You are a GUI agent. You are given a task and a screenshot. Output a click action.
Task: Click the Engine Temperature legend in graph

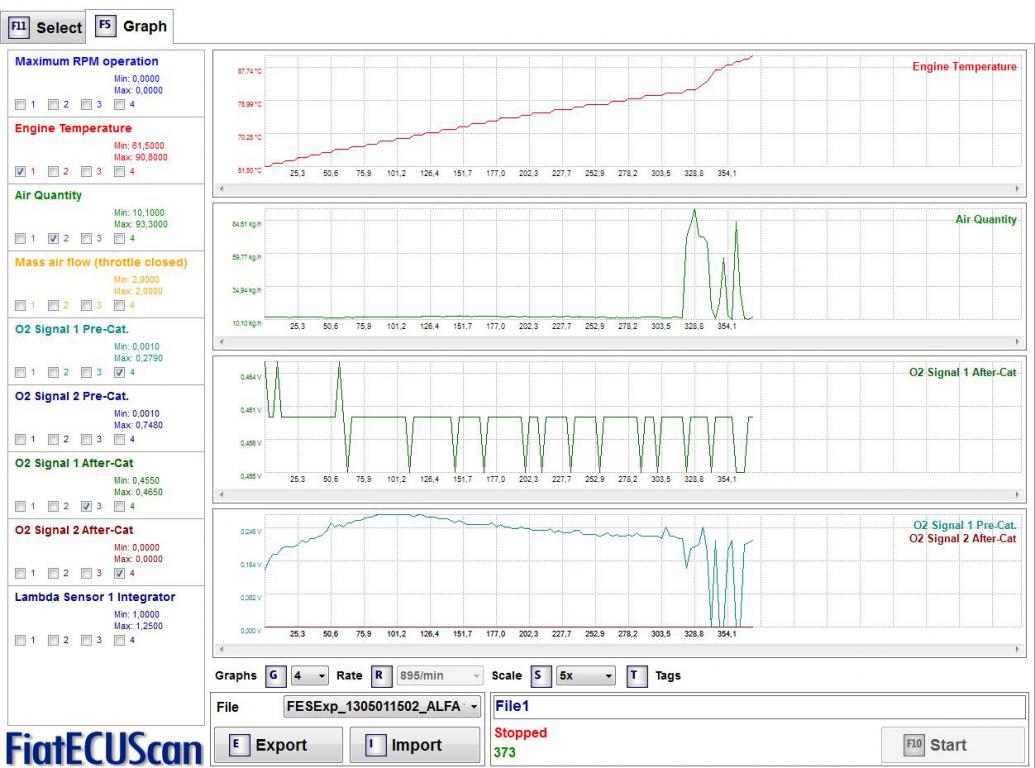pos(964,67)
